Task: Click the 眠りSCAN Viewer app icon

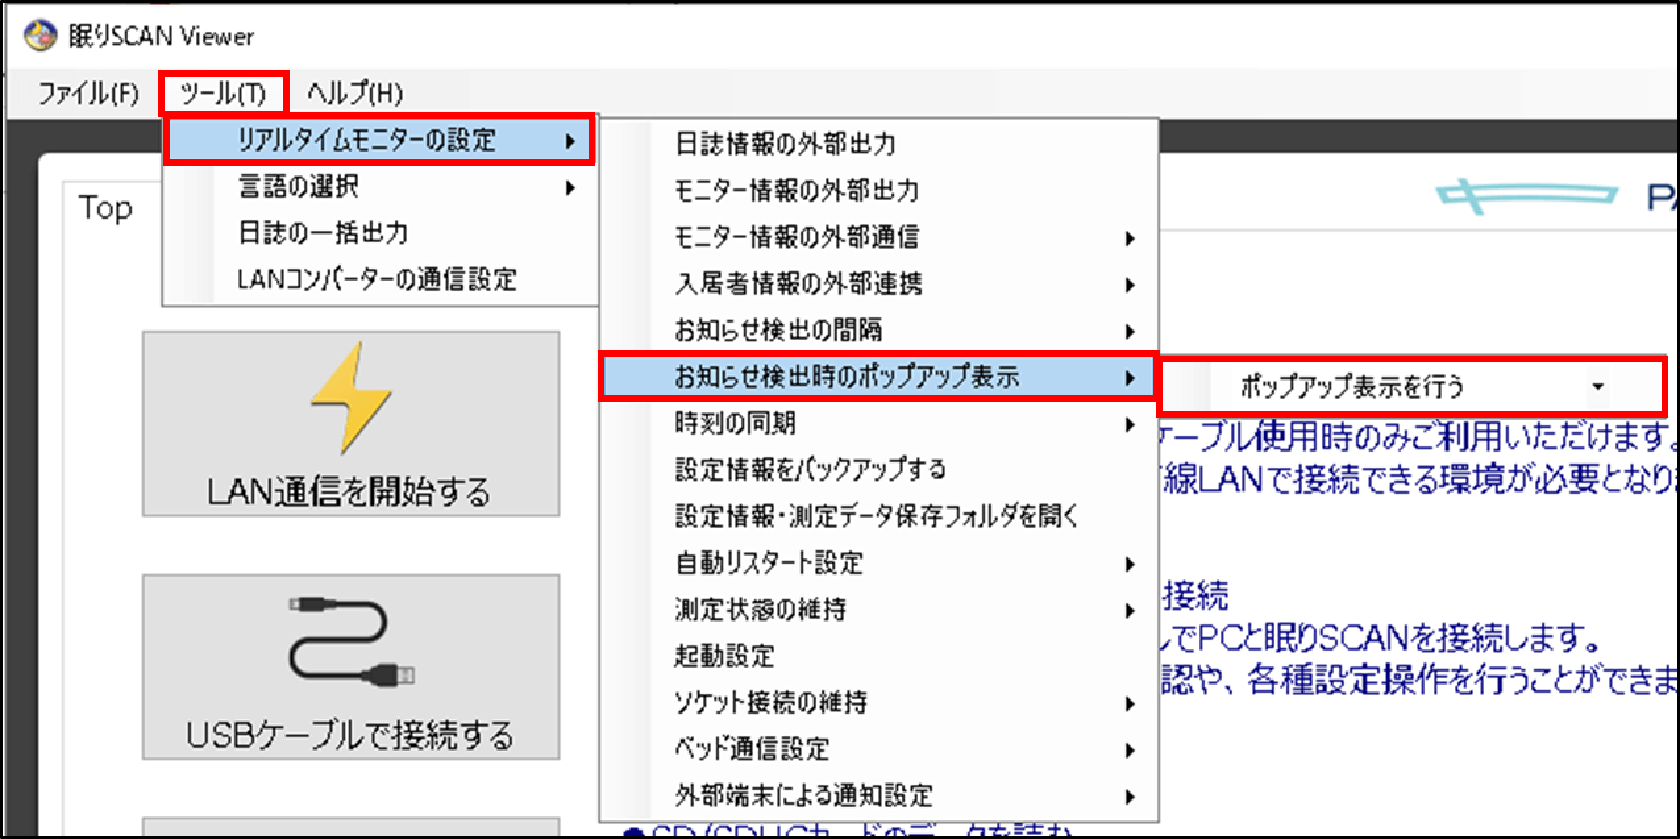Action: [x=40, y=36]
